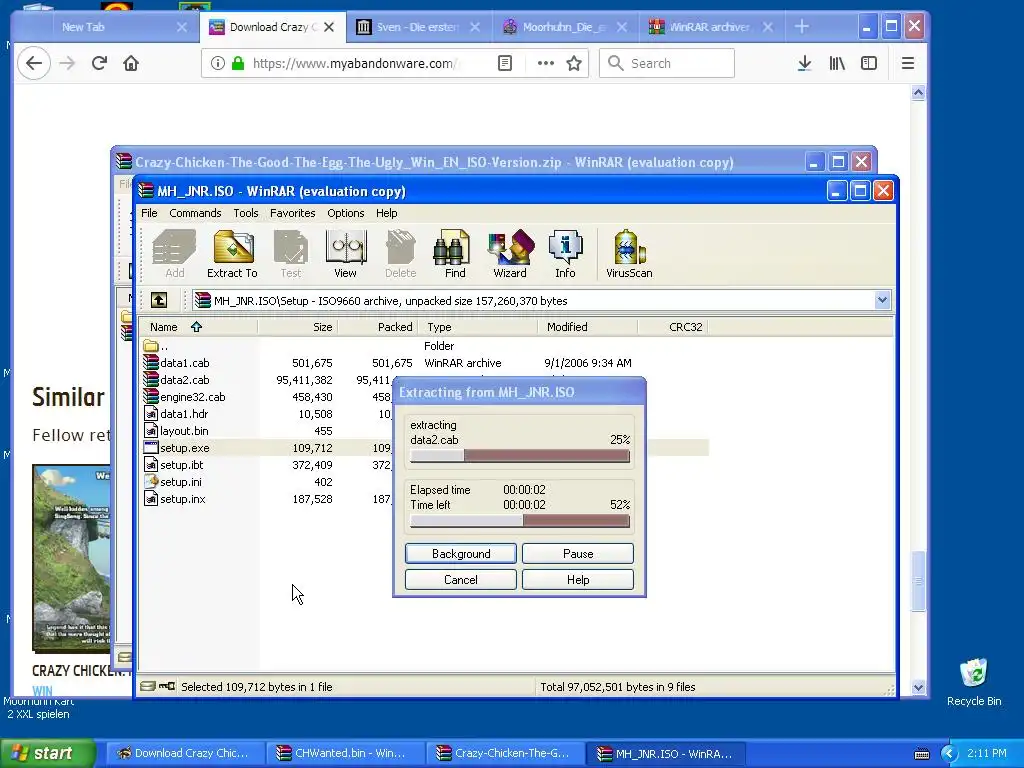
Task: Sort file list by CRC32 column
Action: (x=673, y=327)
